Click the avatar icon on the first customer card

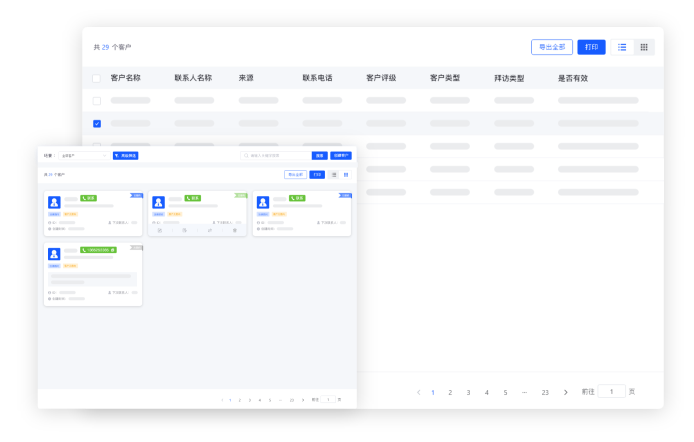54,202
